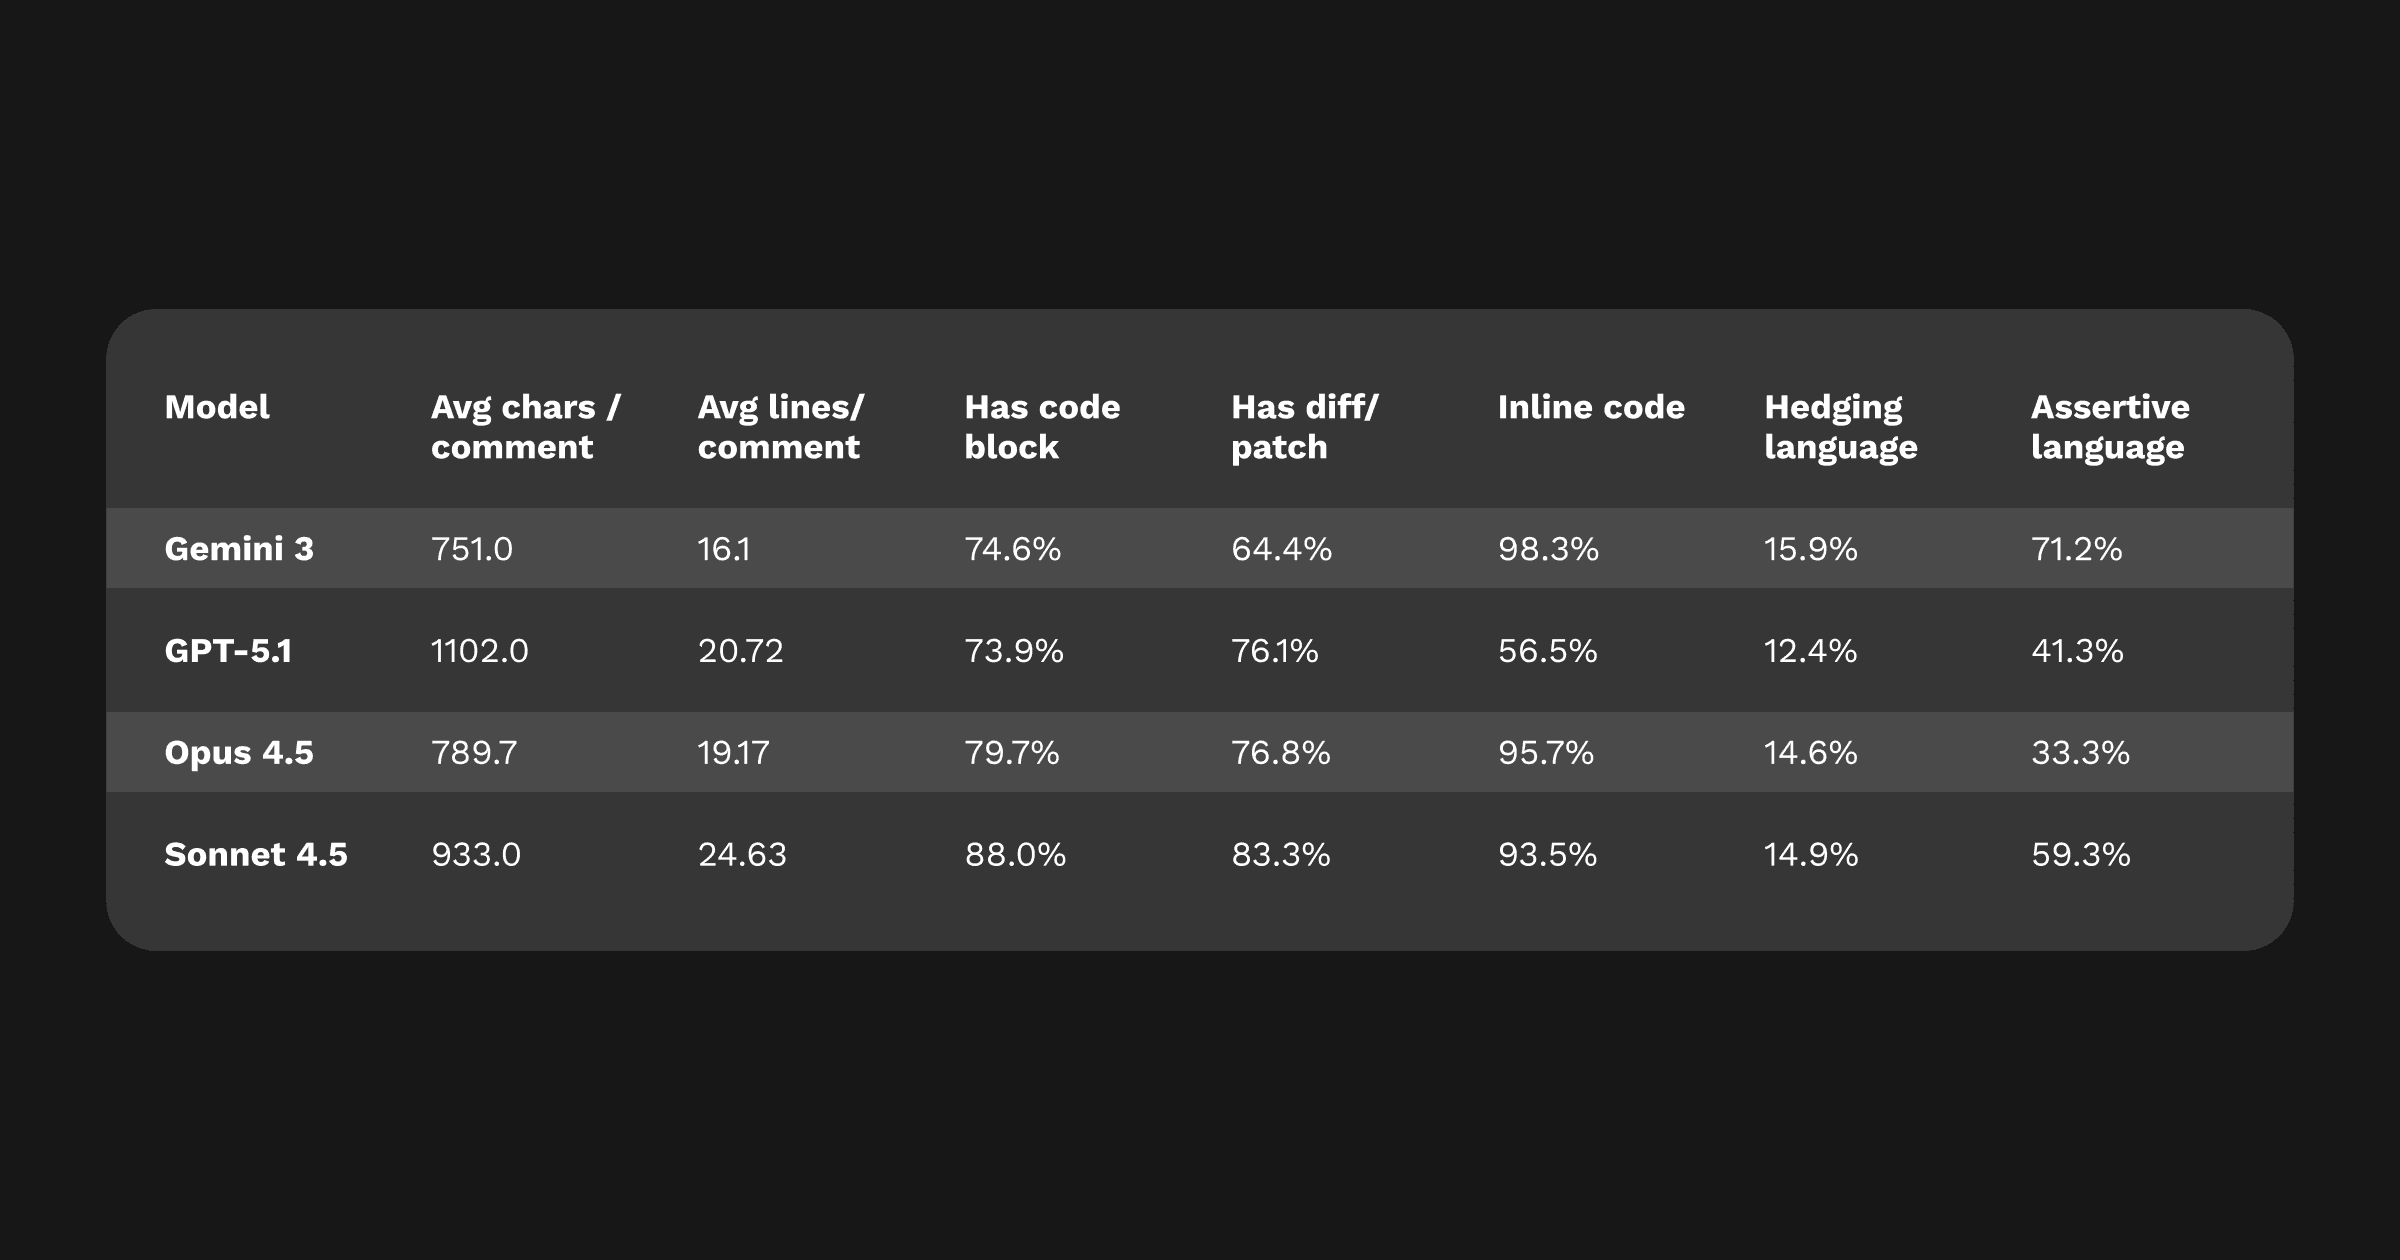Click the Model column header
The height and width of the screenshot is (1260, 2400).
pyautogui.click(x=217, y=407)
